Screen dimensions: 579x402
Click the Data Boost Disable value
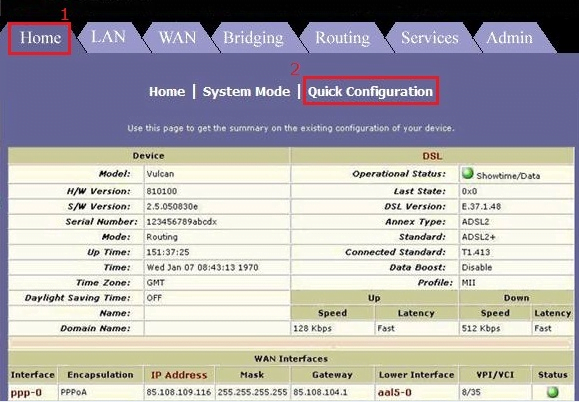(x=477, y=267)
